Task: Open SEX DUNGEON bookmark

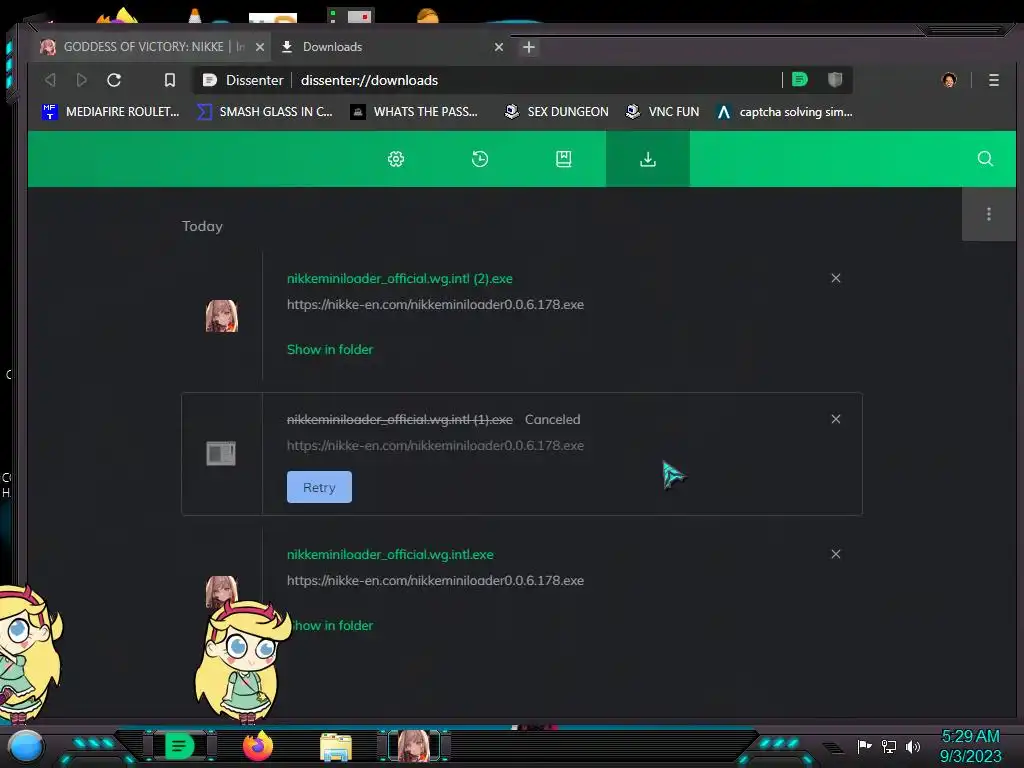Action: pos(556,112)
